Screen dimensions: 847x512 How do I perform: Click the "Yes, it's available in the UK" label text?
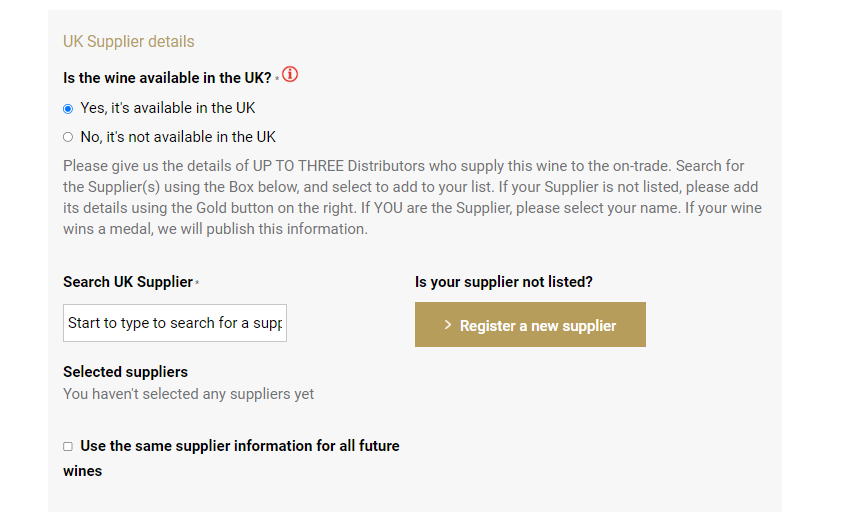(168, 108)
